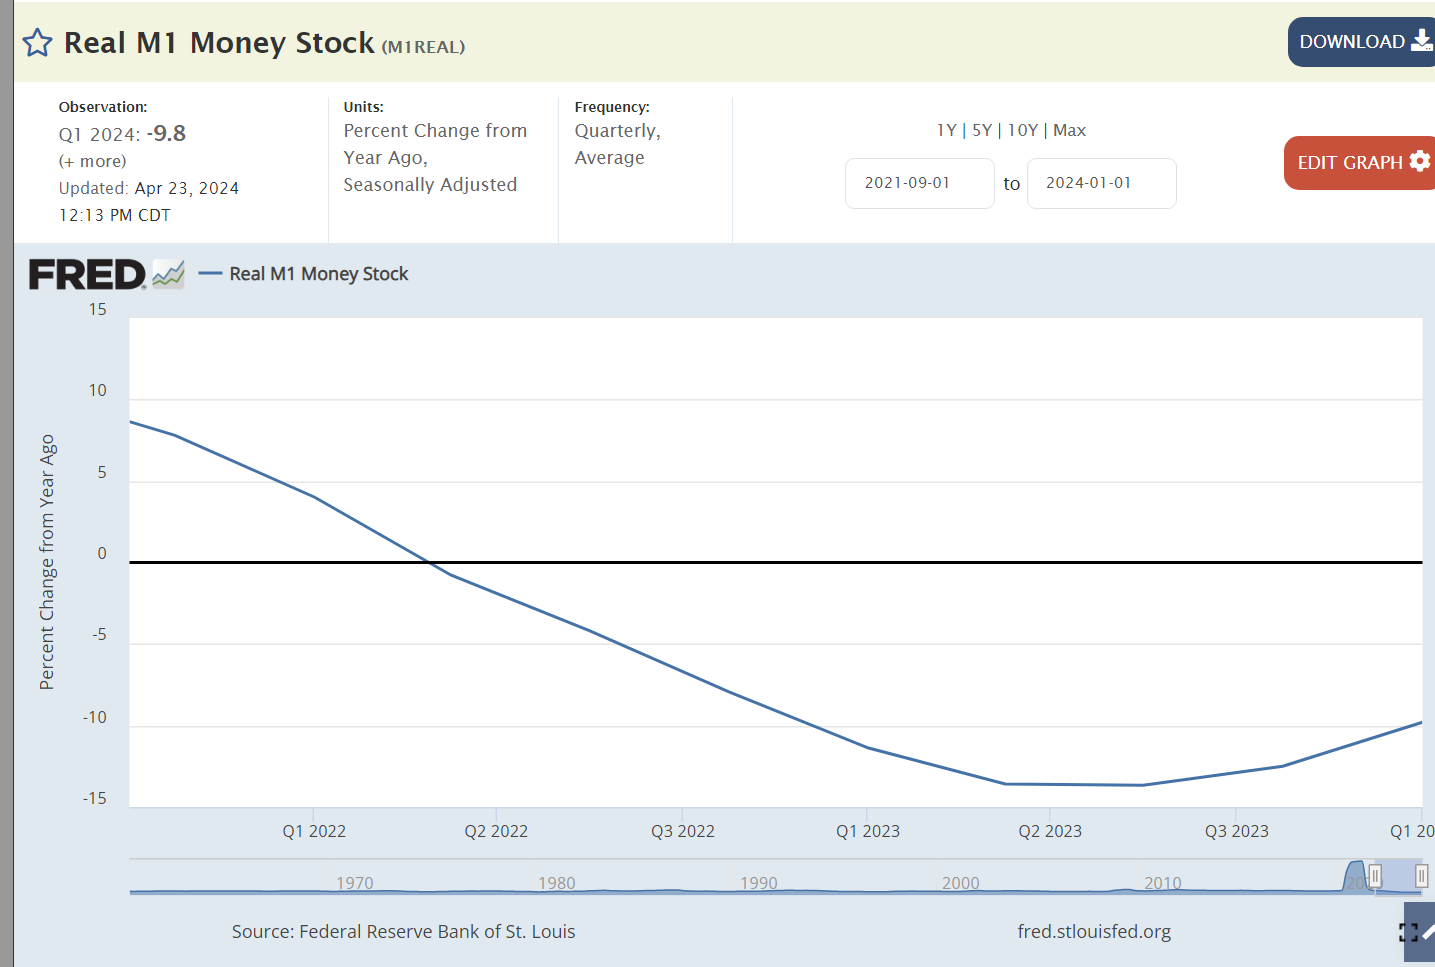
Task: Open the EDIT GRAPH panel
Action: [x=1350, y=162]
